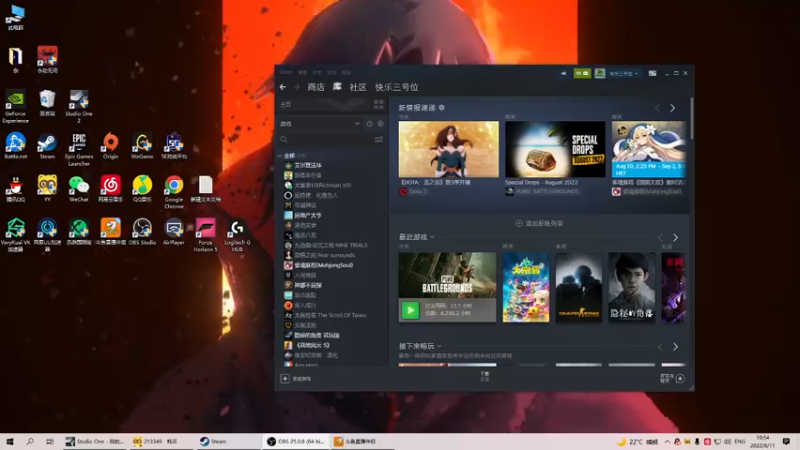800x450 pixels.
Task: Open the 商店 tab in Steam
Action: [x=316, y=87]
